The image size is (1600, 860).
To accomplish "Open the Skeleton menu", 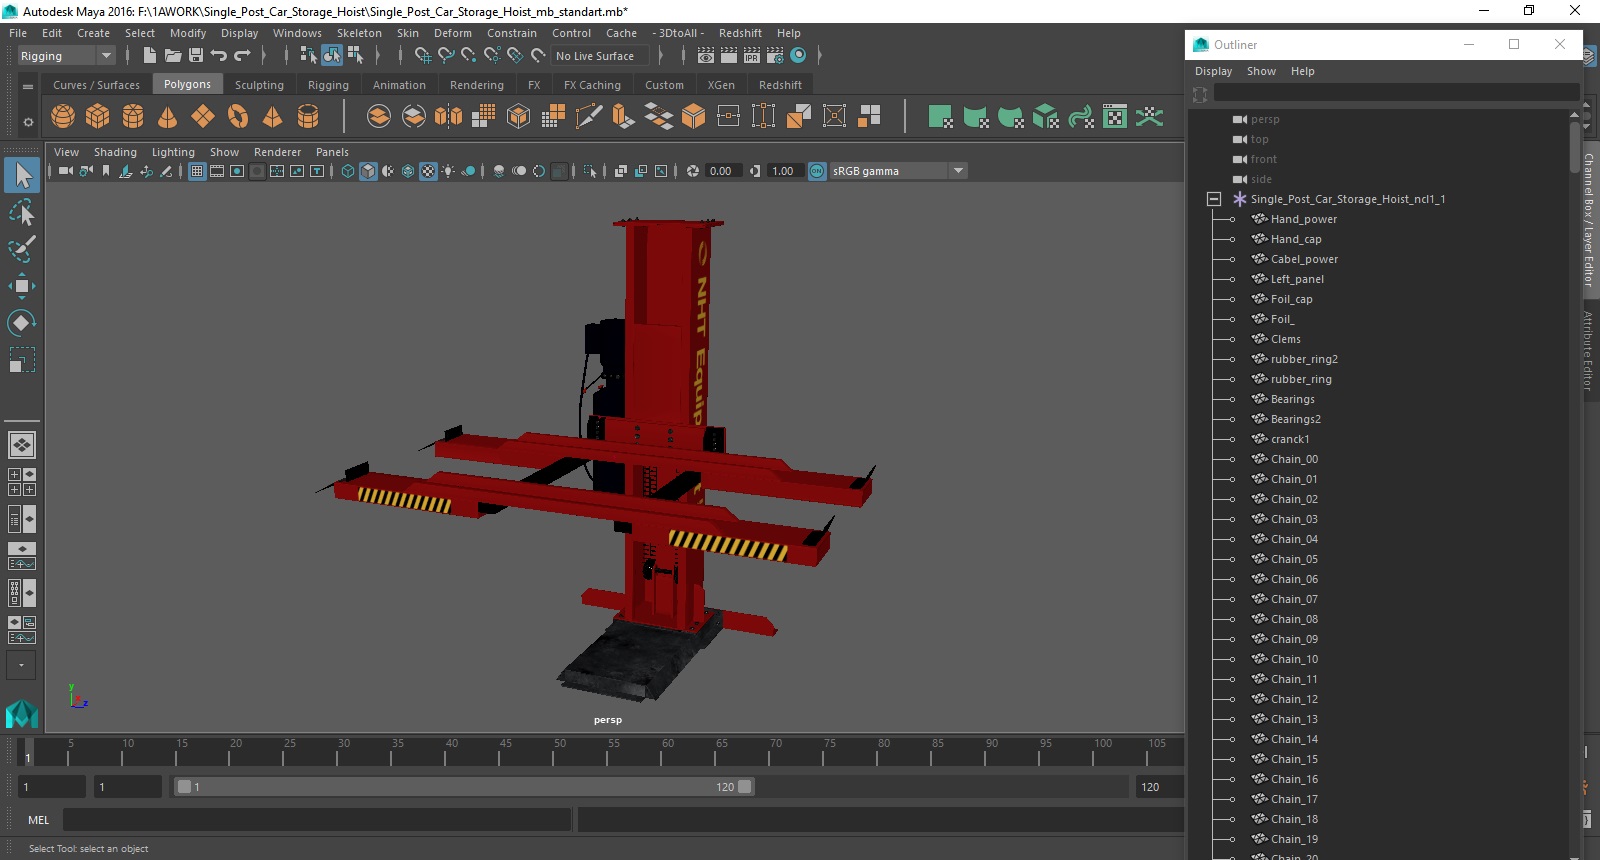I will [x=359, y=33].
